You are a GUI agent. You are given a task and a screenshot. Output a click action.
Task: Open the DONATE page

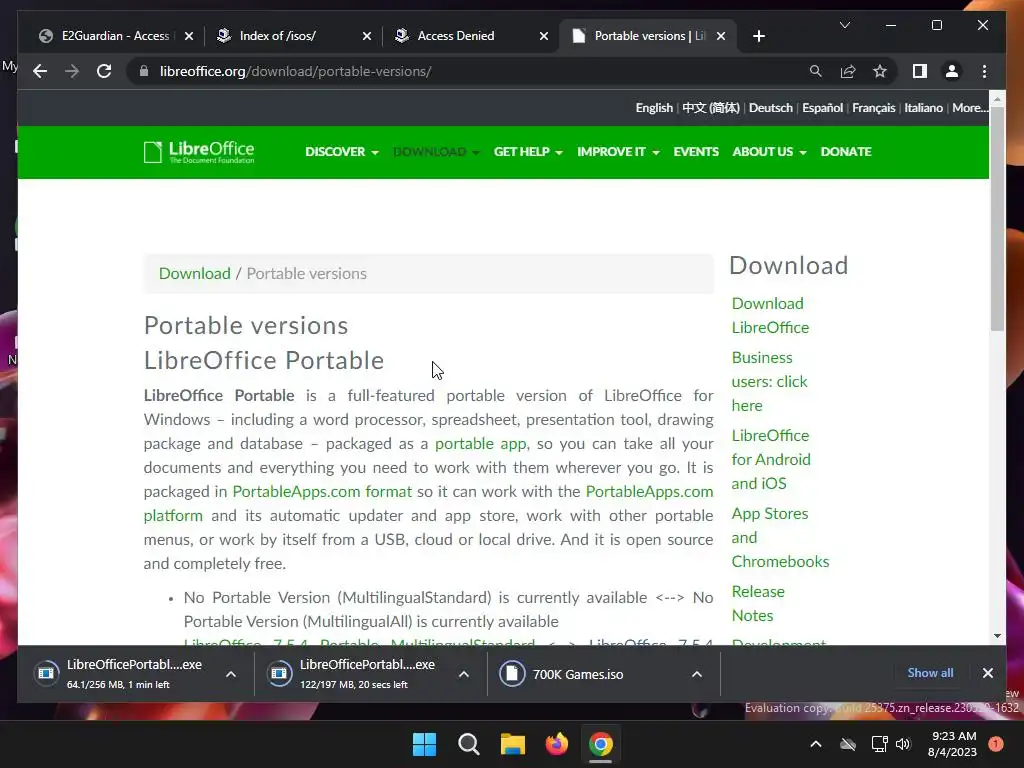(x=846, y=152)
